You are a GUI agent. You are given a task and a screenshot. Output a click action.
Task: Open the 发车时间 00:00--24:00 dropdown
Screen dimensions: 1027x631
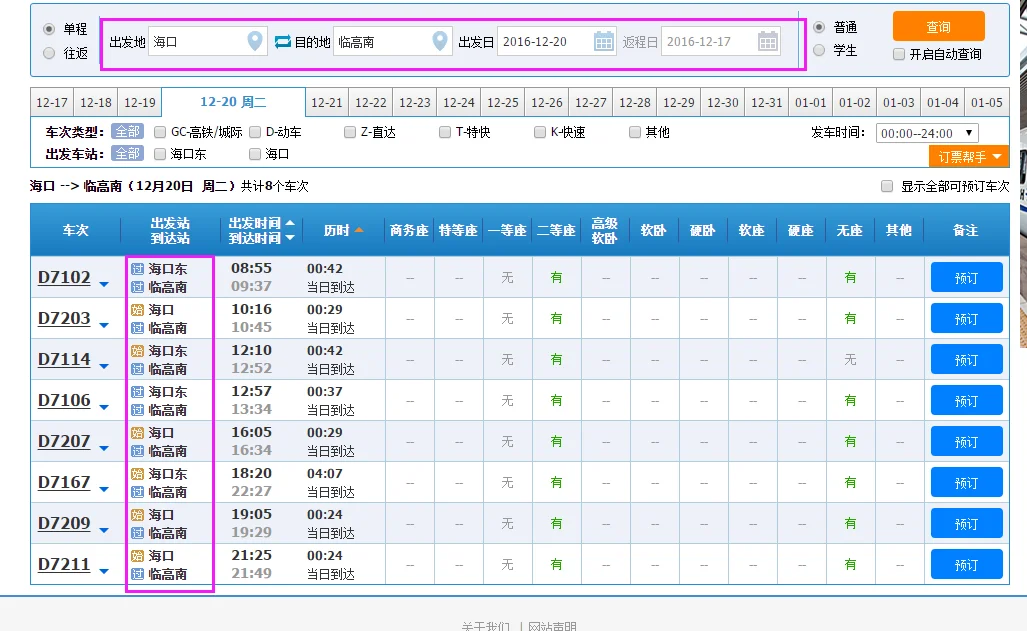[926, 133]
